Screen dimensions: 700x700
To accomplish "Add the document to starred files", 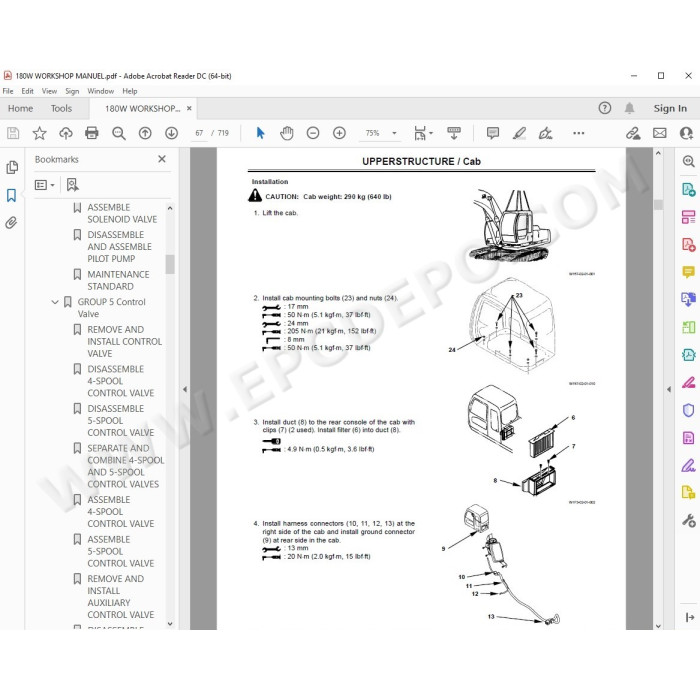I will pos(39,133).
